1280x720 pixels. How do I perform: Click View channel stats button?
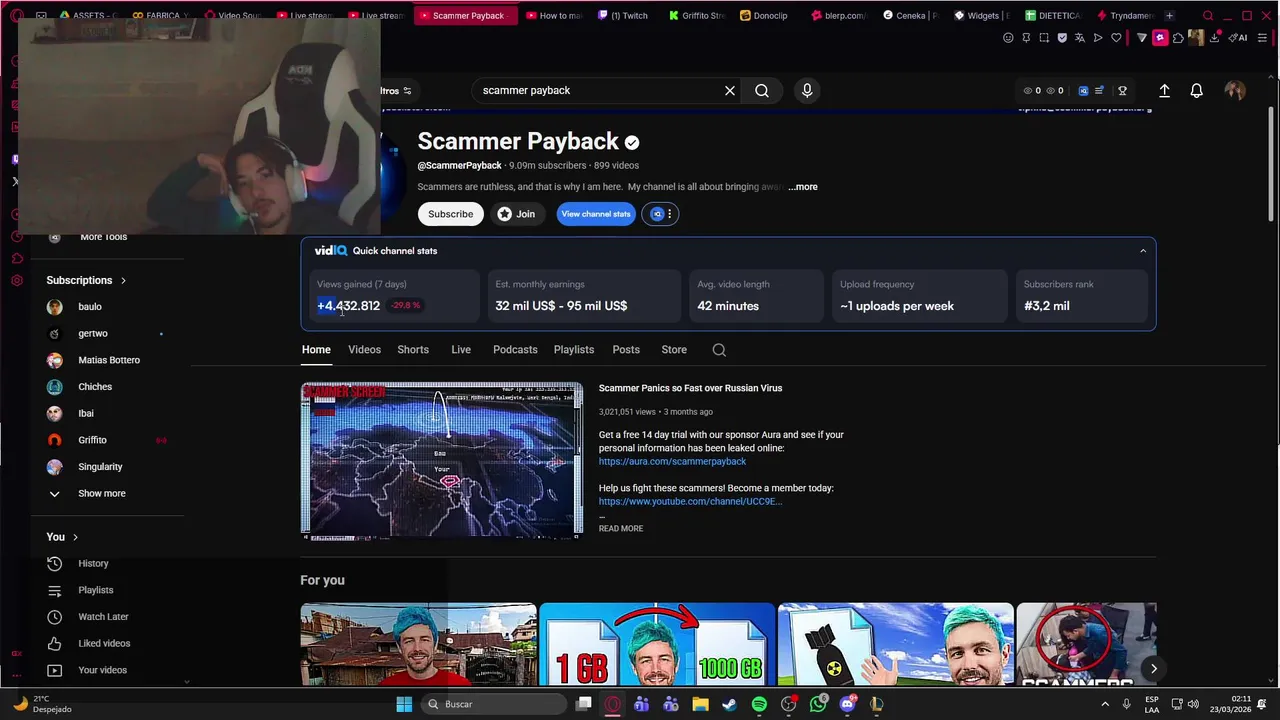click(x=596, y=214)
